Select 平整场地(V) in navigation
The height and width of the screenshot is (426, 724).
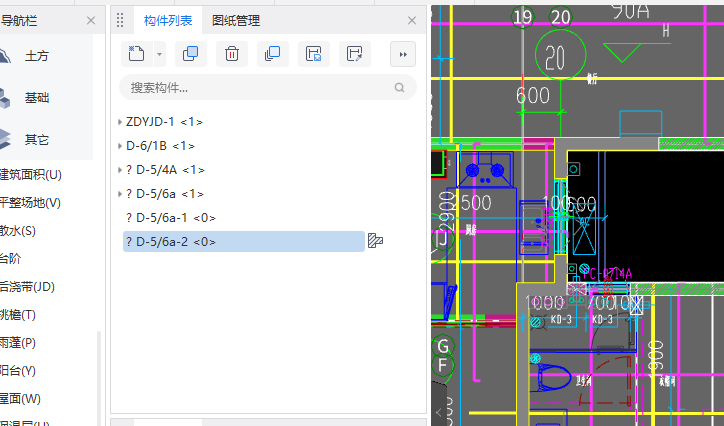(30, 203)
